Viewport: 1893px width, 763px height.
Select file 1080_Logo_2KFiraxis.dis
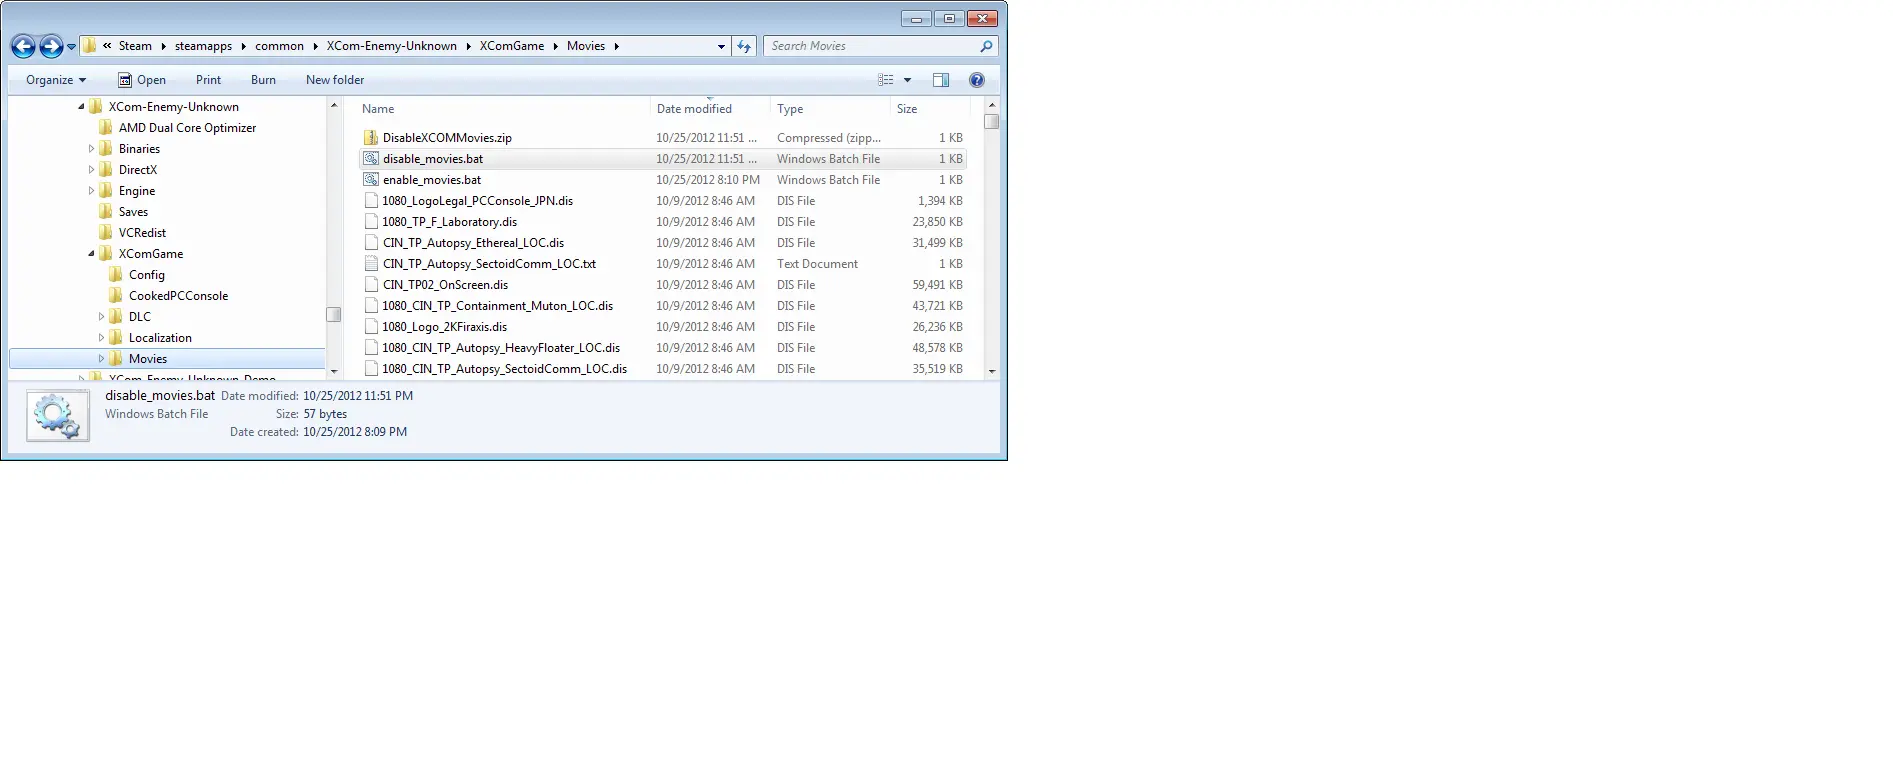[444, 327]
